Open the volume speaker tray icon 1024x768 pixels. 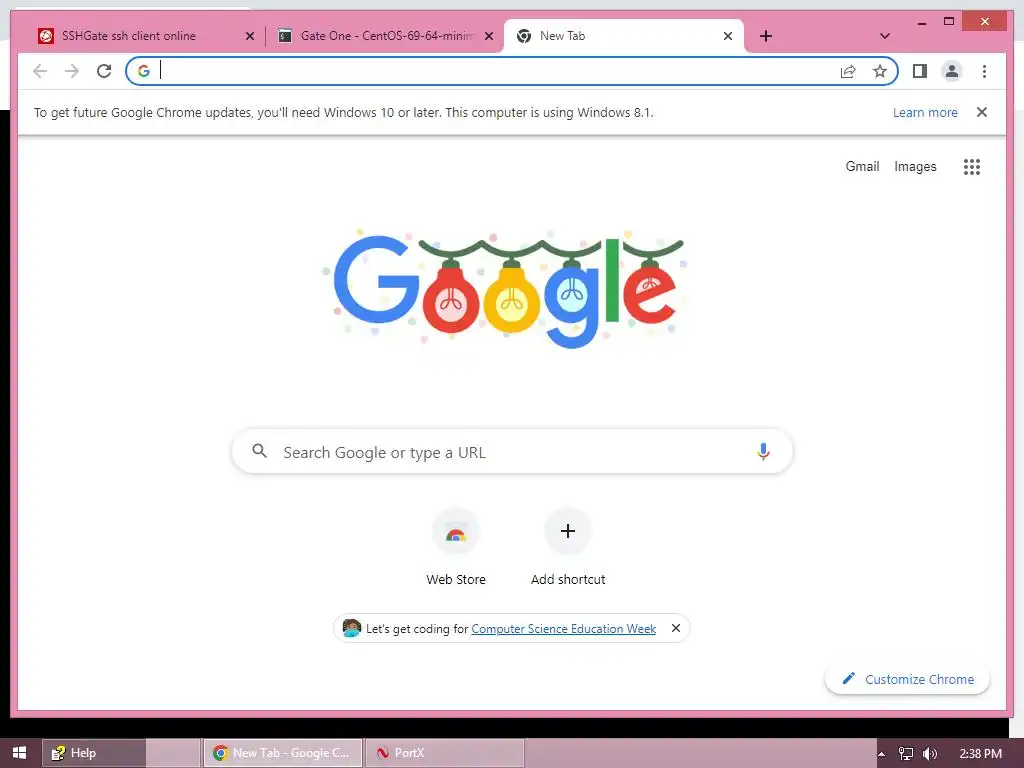pyautogui.click(x=930, y=754)
